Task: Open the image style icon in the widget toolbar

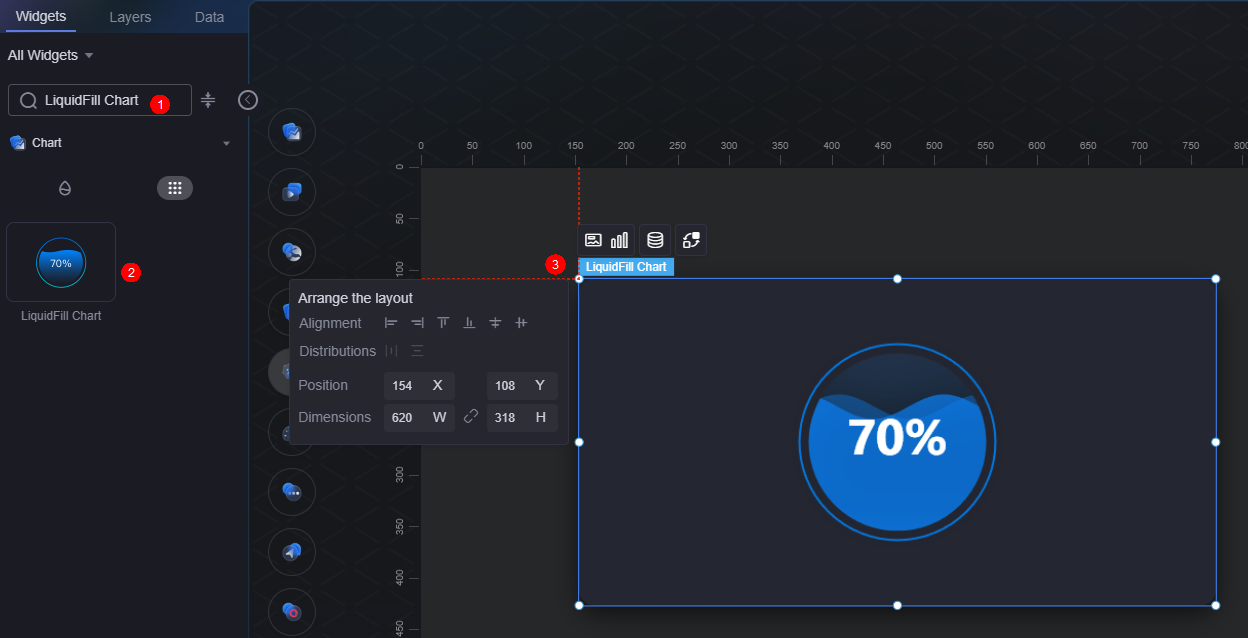Action: tap(593, 240)
